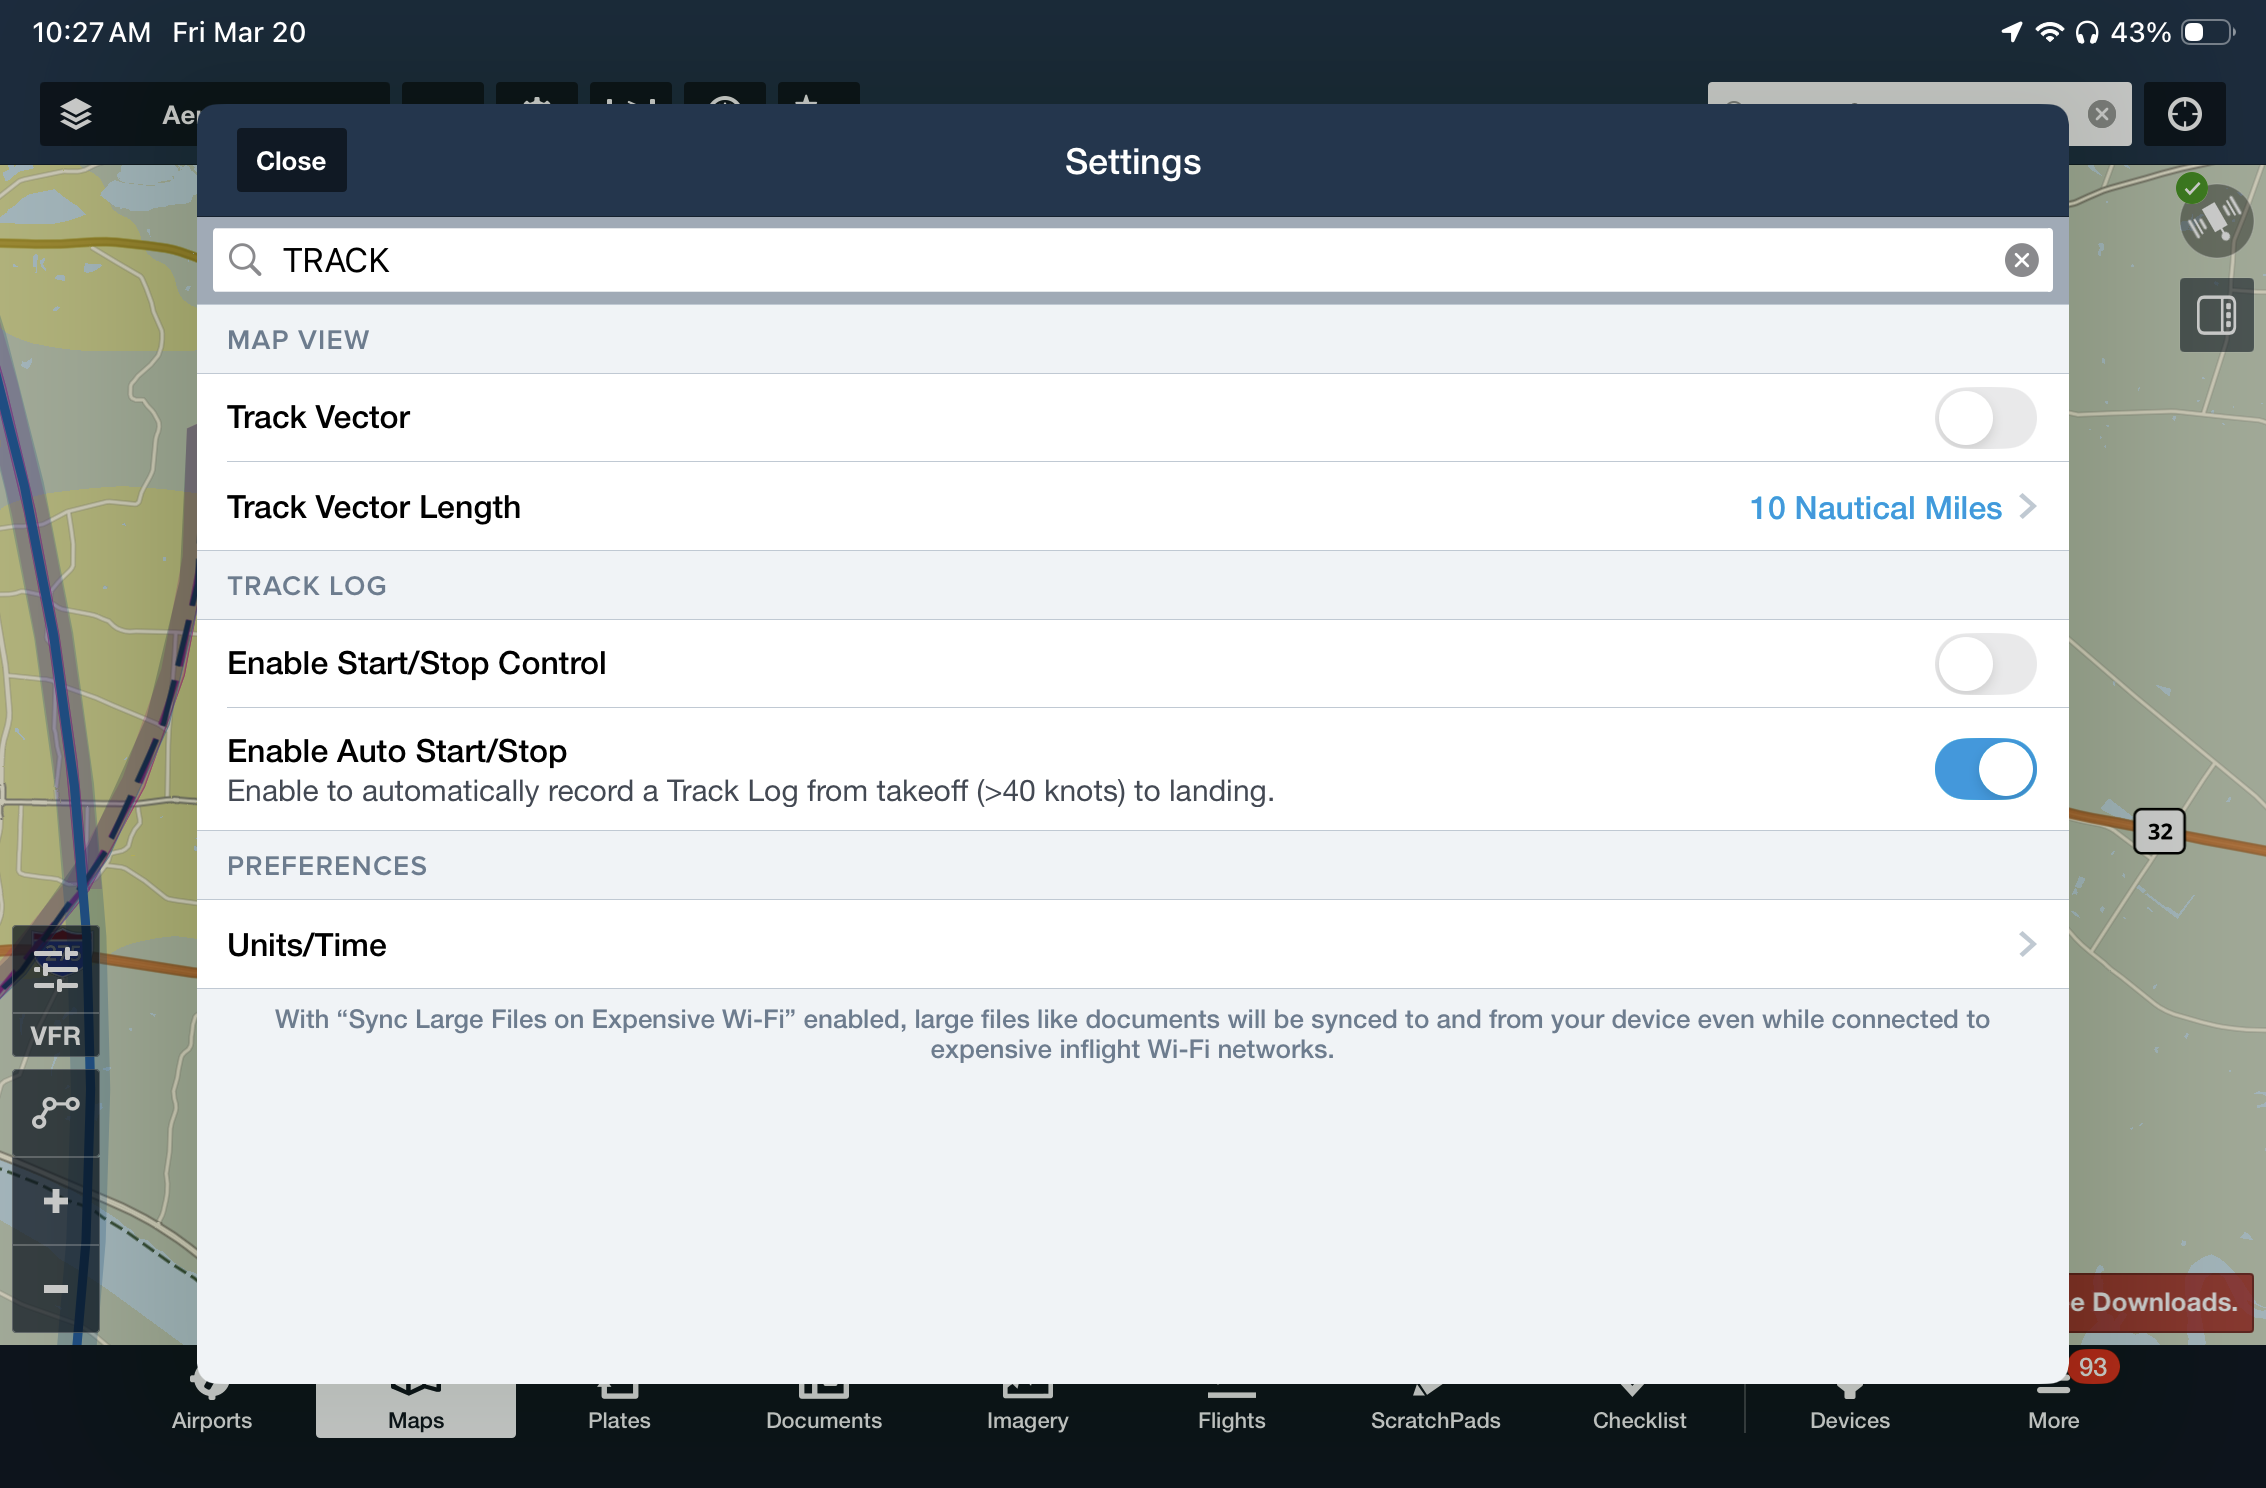Viewport: 2266px width, 1488px height.
Task: Toggle the split-screen side panel icon
Action: pos(2215,316)
